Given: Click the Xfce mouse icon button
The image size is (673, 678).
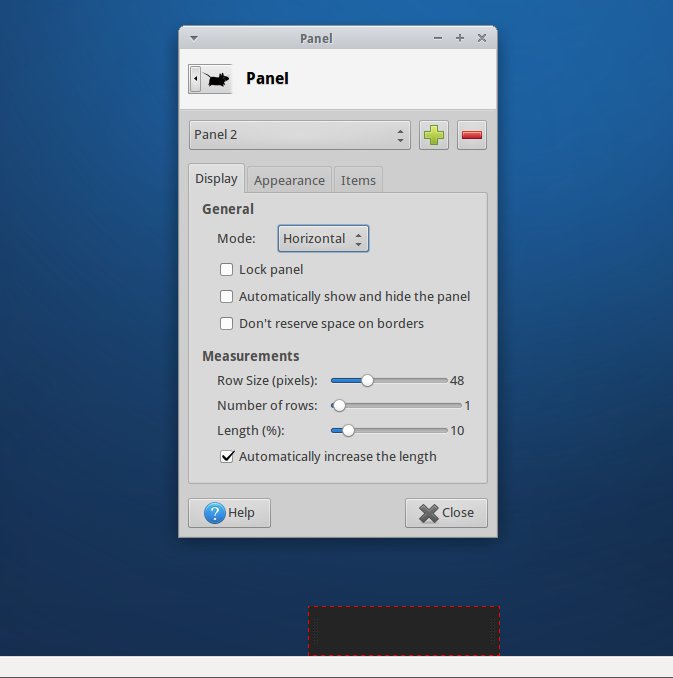Looking at the screenshot, I should point(210,79).
